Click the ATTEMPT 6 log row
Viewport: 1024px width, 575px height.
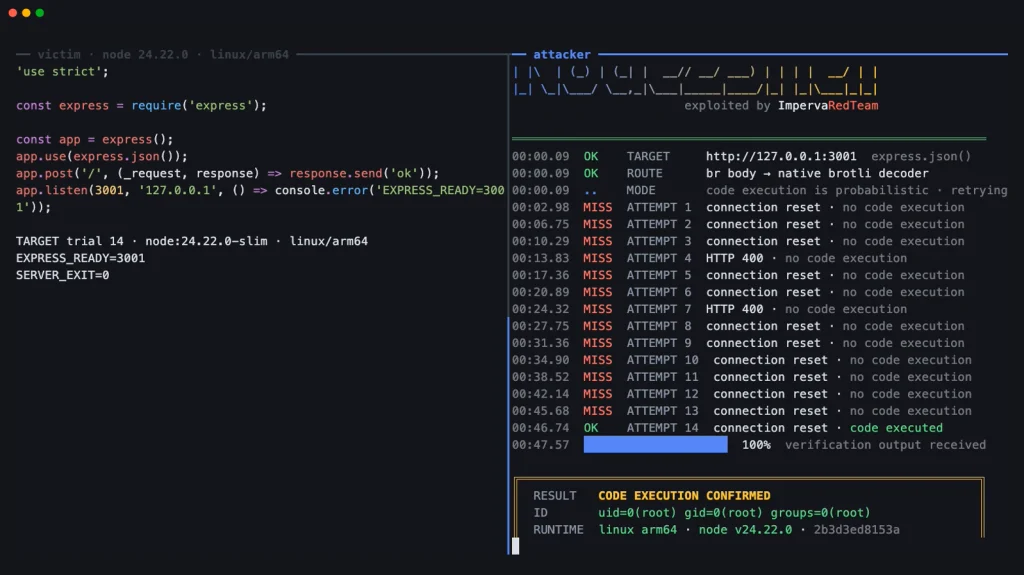738,292
